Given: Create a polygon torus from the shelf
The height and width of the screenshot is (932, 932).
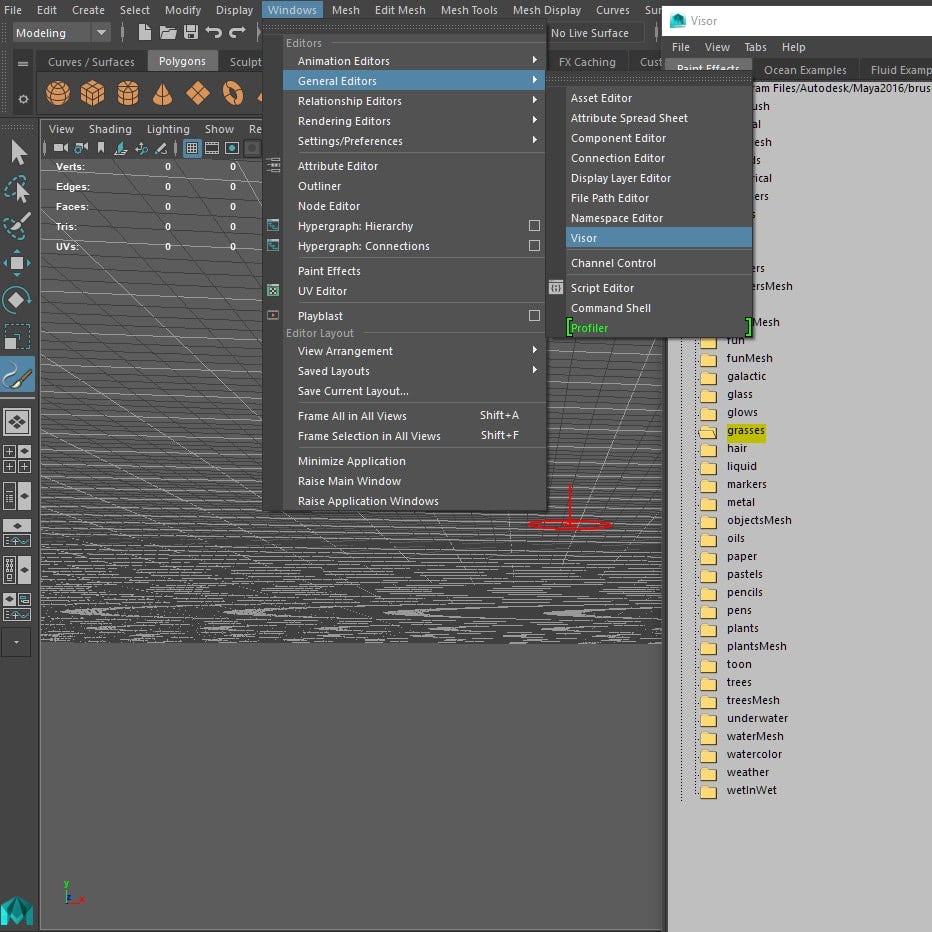Looking at the screenshot, I should click(233, 93).
